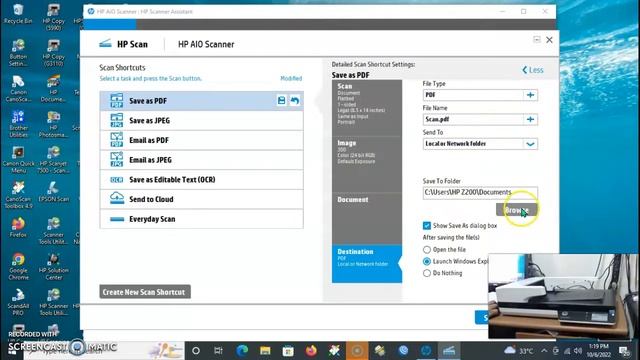Click the Firefox icon in the taskbar
Viewport: 640px width, 360px height.
[311, 351]
